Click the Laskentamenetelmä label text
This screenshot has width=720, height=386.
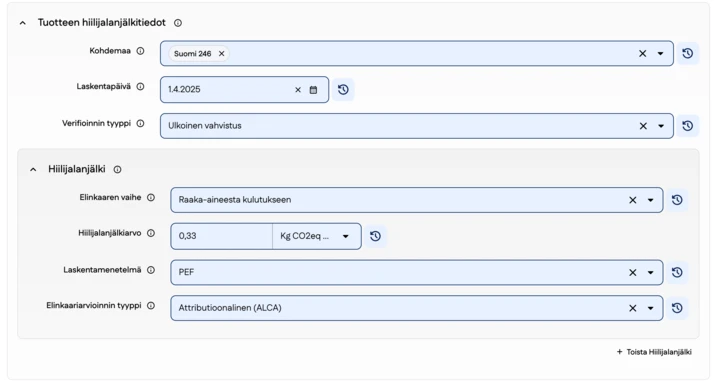102,270
